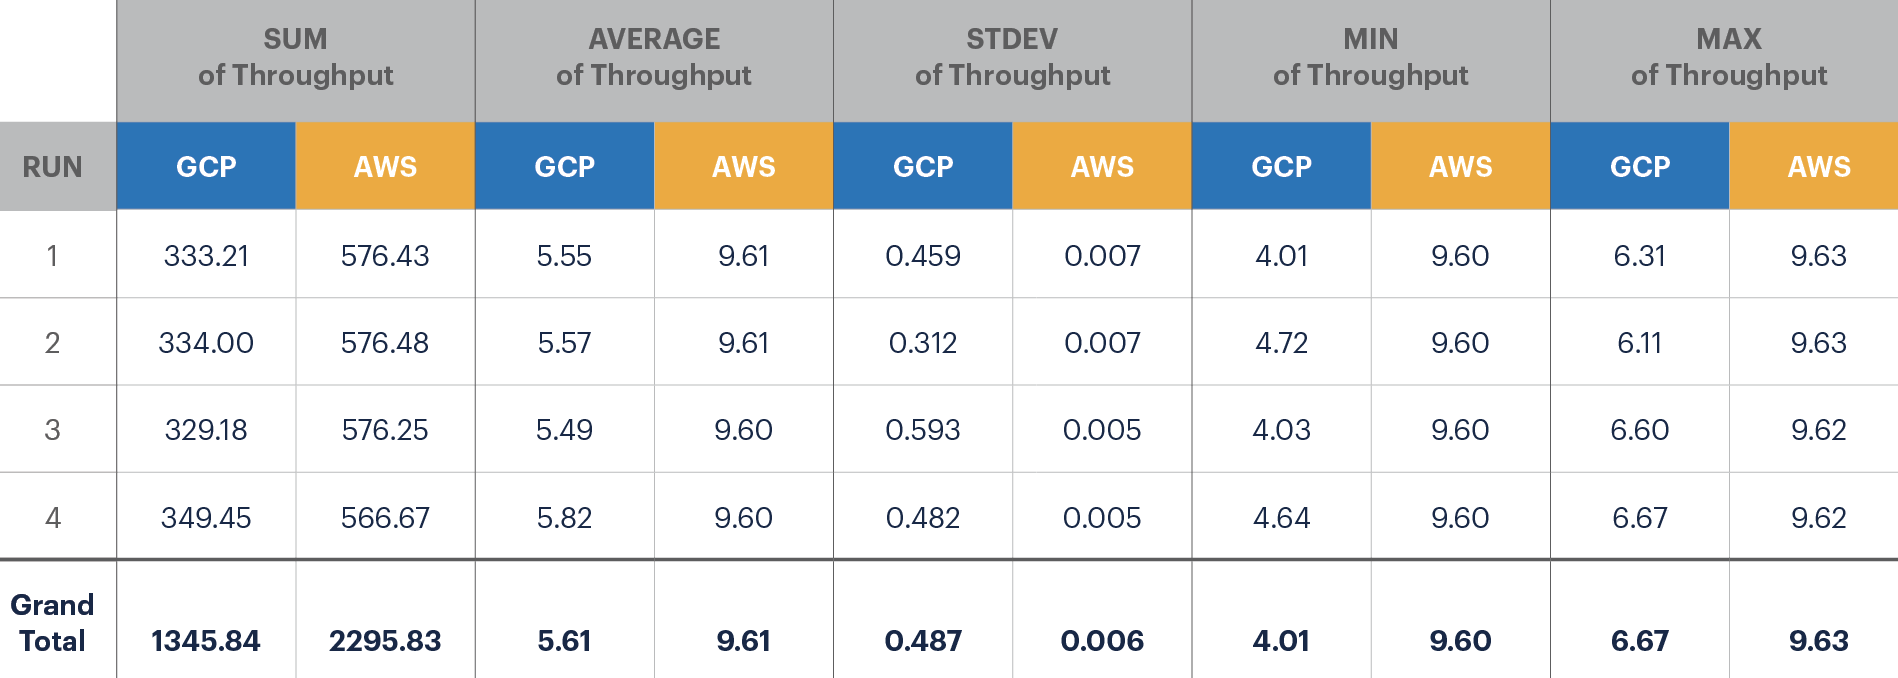Image resolution: width=1898 pixels, height=678 pixels.
Task: Click the cell showing 333.21
Action: [x=206, y=256]
